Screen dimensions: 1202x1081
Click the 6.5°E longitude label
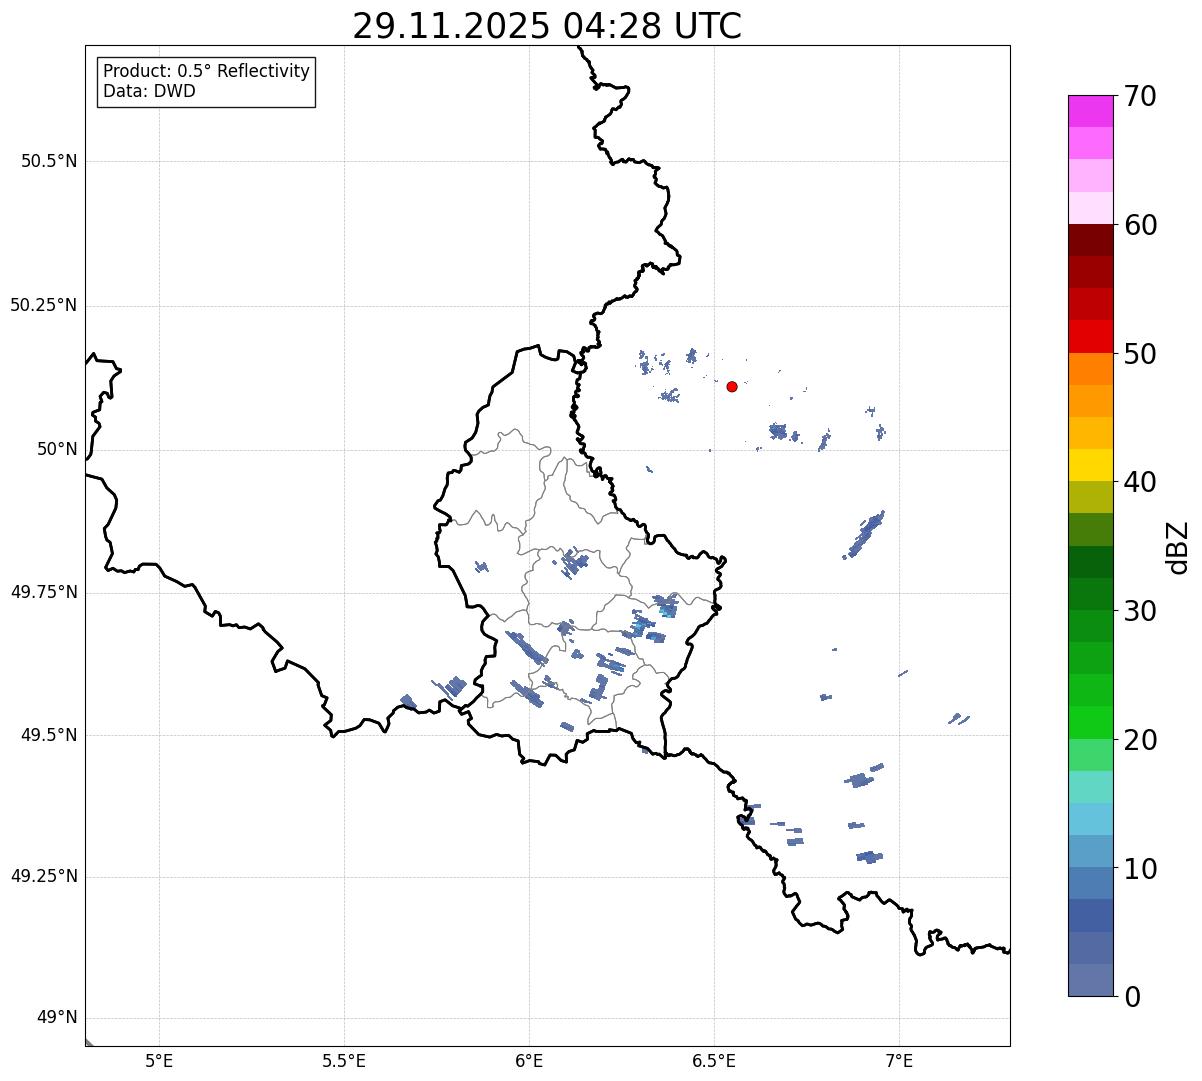tap(714, 1060)
